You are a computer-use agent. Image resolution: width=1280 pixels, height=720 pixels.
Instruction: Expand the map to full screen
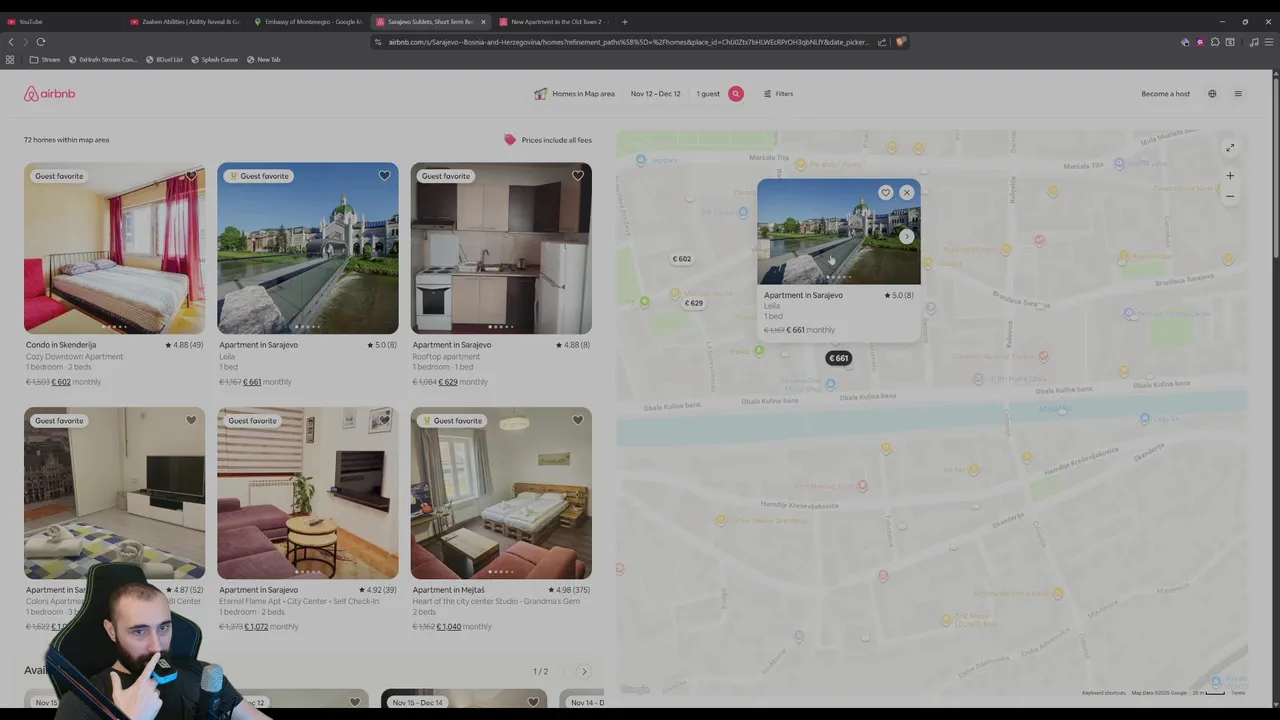coord(1230,148)
